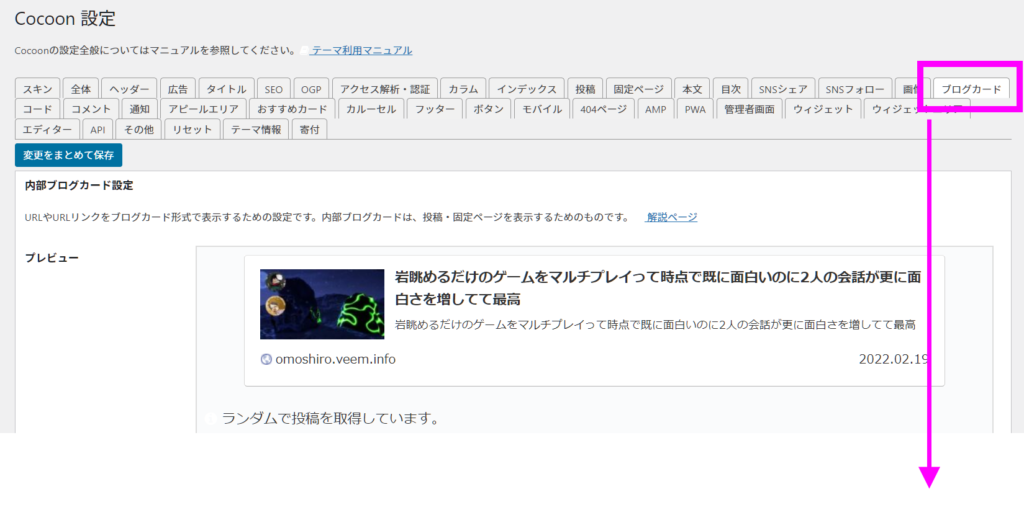Open the アクセス解析・認証 tab
Viewport: 1024px width, 510px height.
tap(384, 89)
